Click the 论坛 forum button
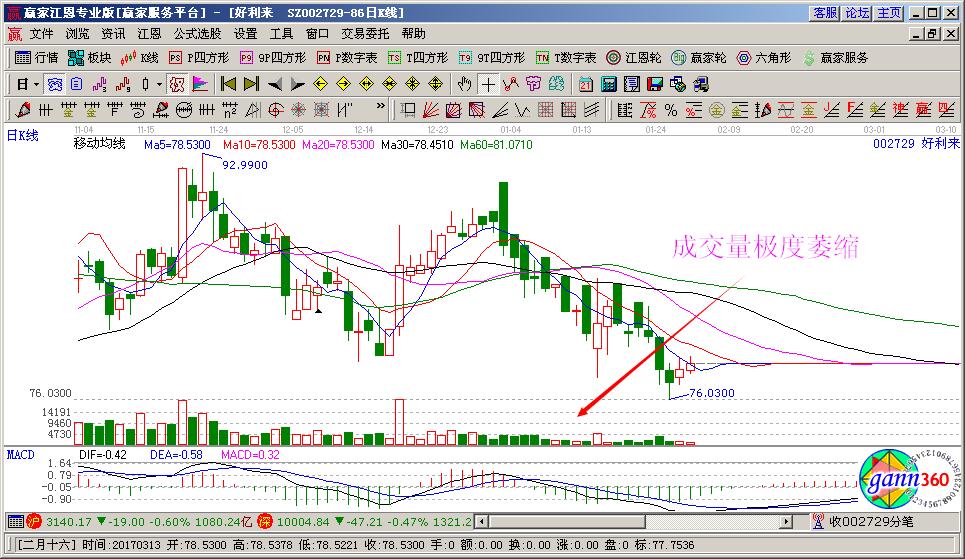Viewport: 965px width, 559px height. click(857, 13)
